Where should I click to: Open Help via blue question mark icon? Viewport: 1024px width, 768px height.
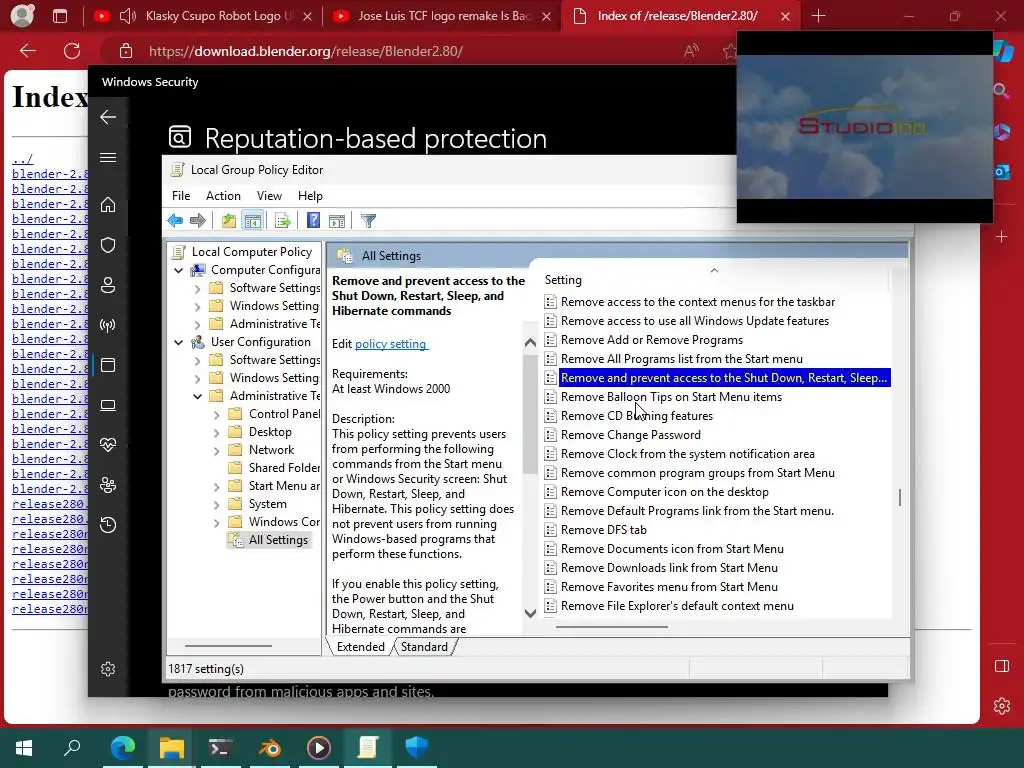point(313,221)
